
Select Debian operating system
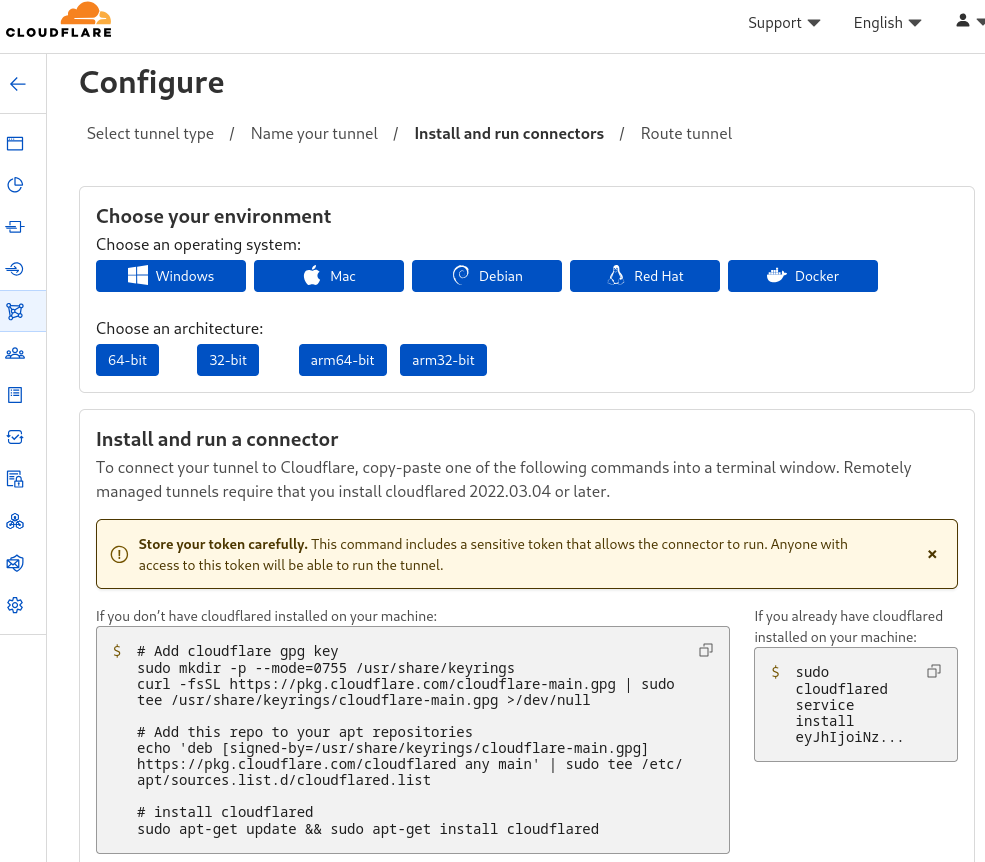pos(487,276)
